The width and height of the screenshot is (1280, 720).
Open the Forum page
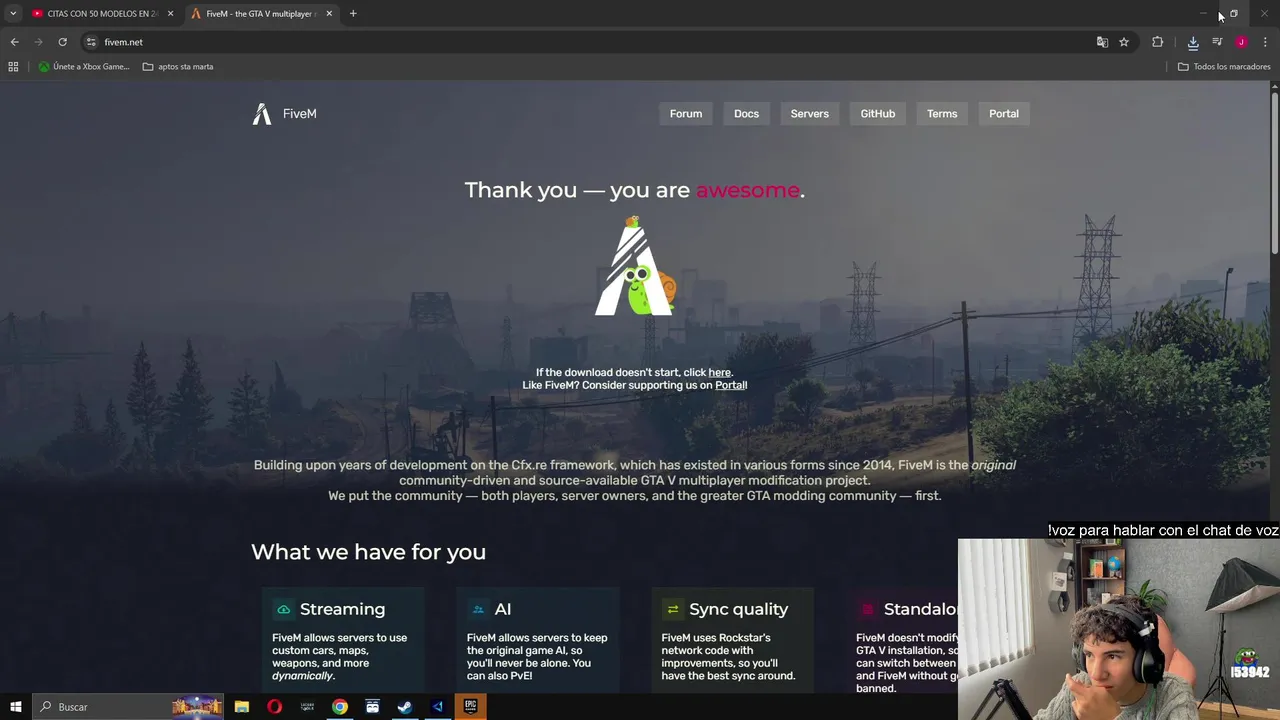point(686,114)
